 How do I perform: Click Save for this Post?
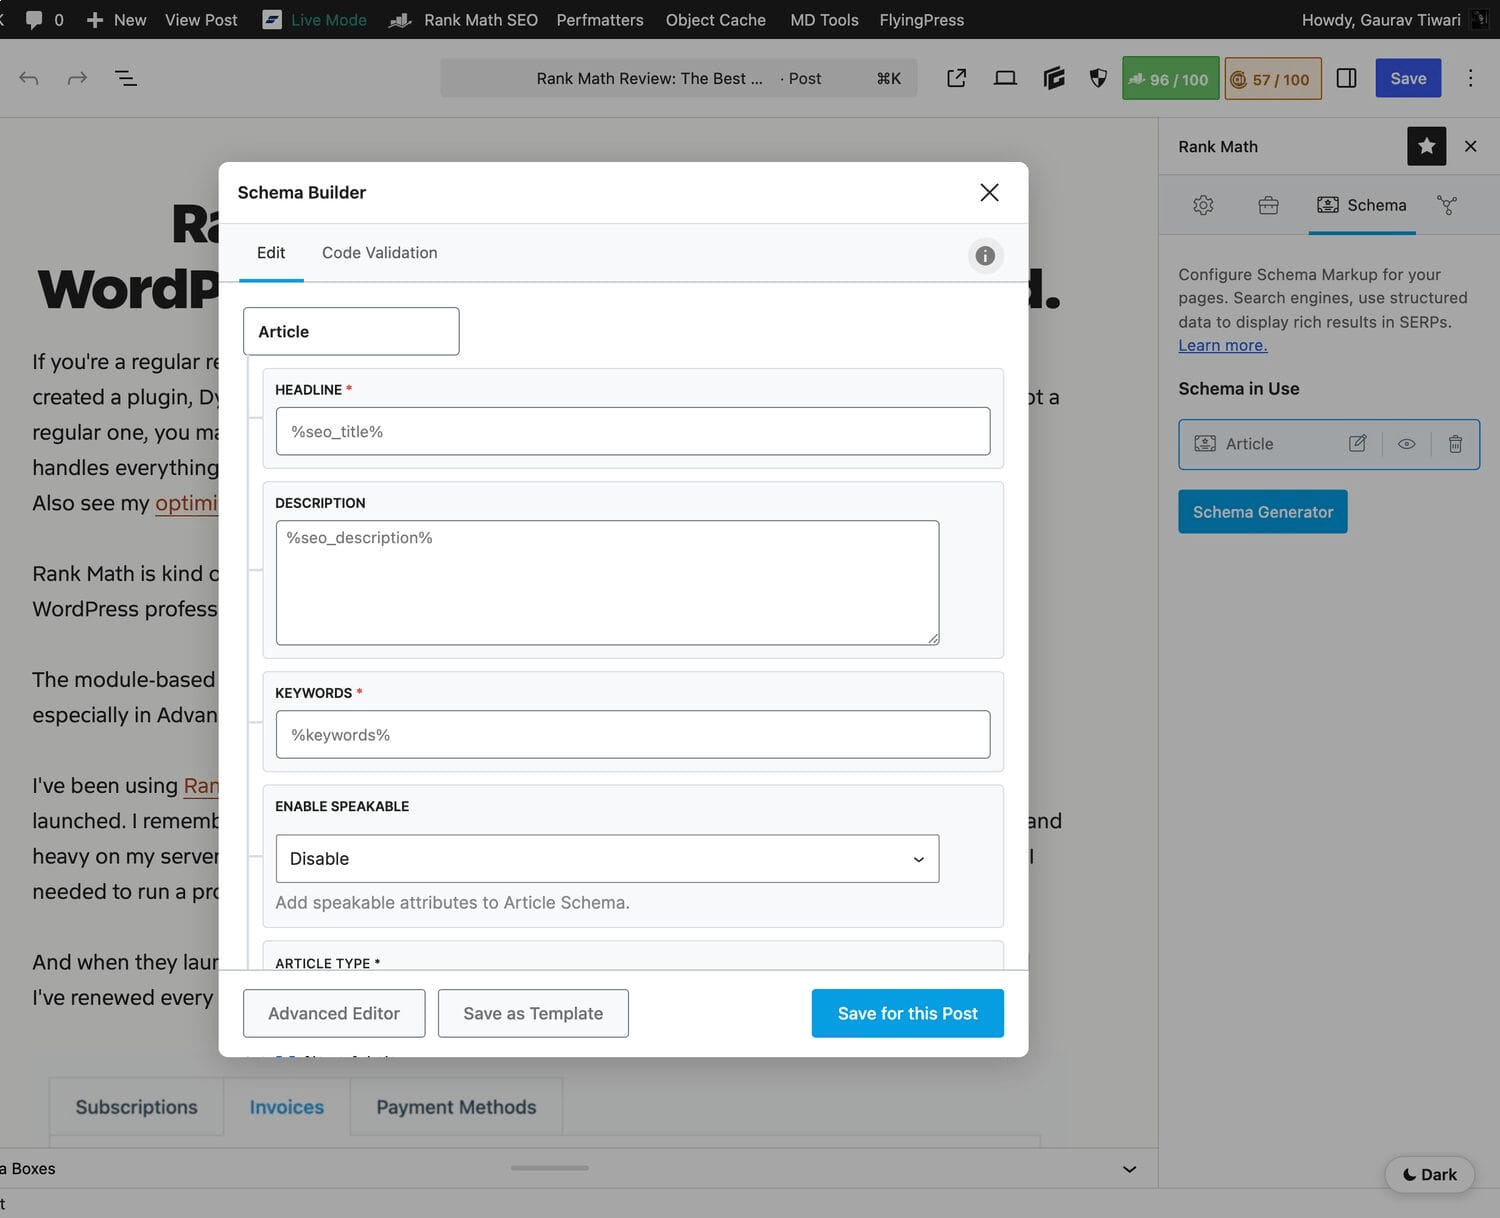pos(907,1013)
